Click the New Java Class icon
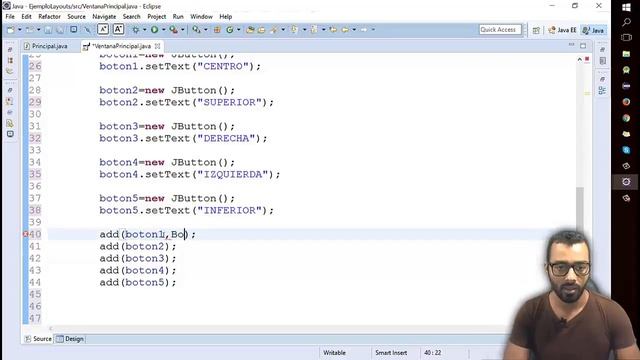This screenshot has height=360, width=640. coord(230,30)
